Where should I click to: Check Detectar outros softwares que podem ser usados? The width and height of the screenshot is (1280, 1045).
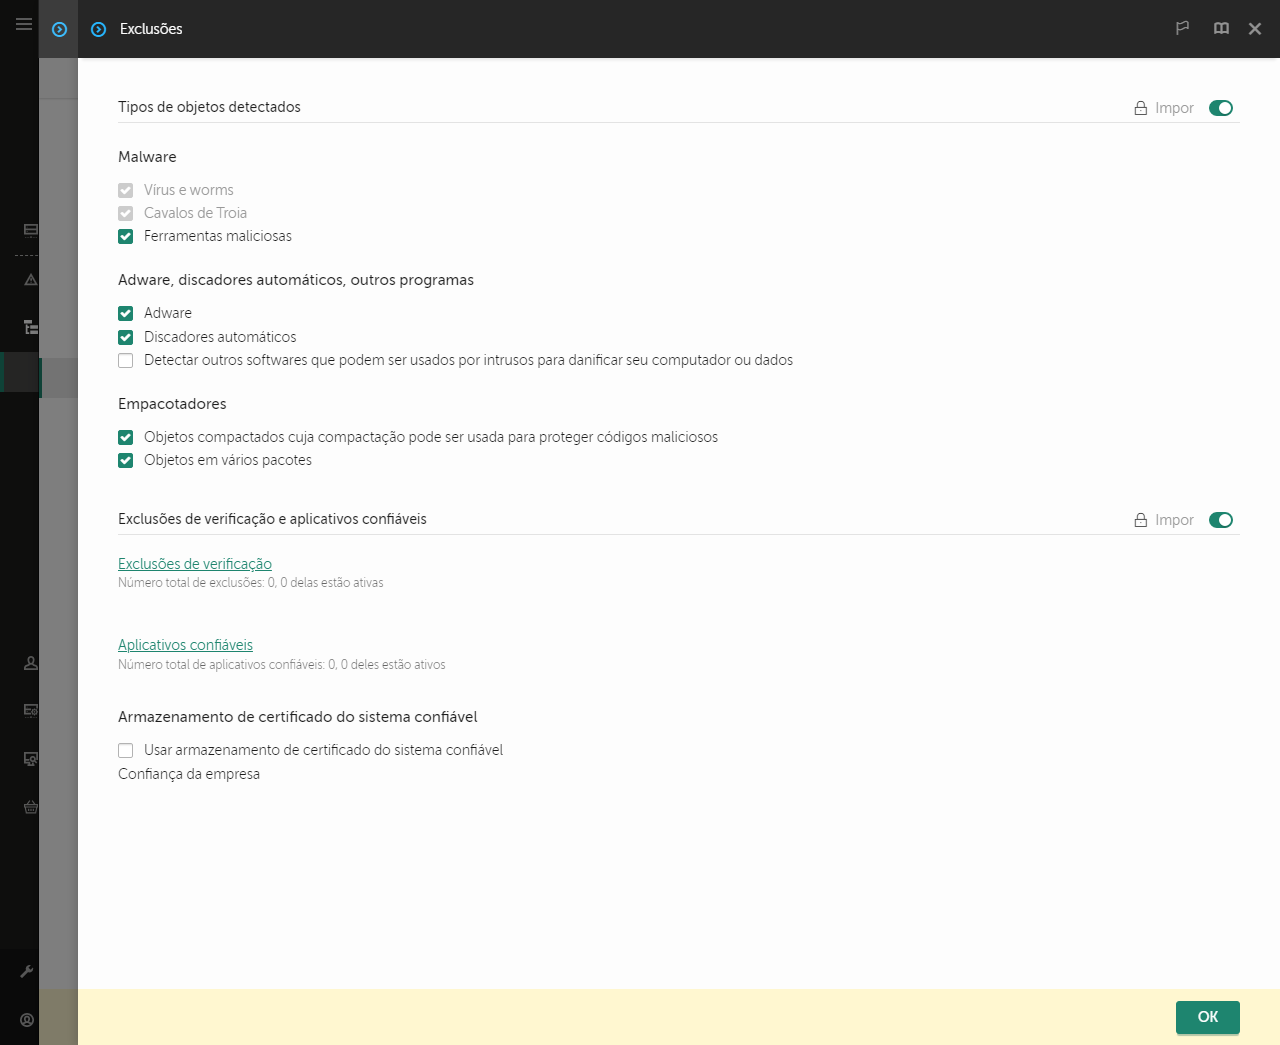coord(125,360)
